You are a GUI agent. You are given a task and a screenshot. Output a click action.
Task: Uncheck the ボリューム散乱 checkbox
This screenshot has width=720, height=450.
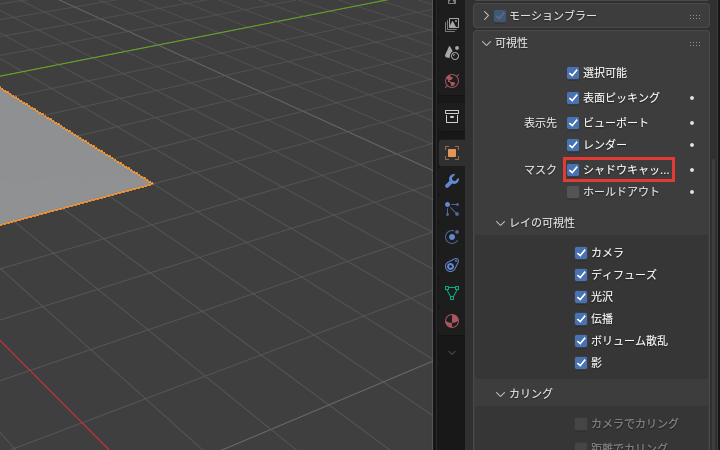click(581, 341)
